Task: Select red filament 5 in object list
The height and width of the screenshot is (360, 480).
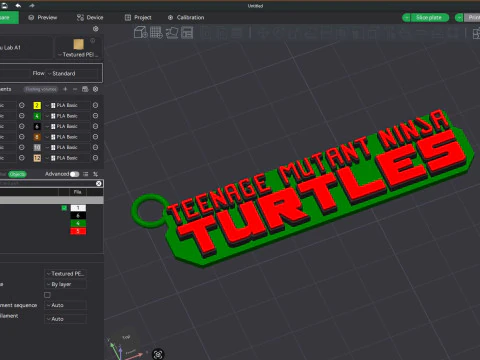Action: (x=78, y=231)
